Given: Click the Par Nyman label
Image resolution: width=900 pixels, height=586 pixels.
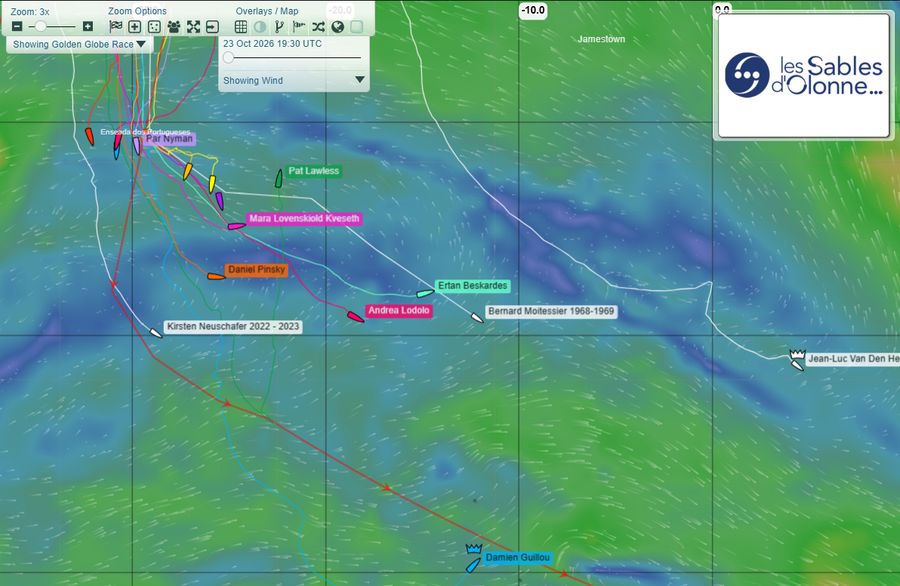Looking at the screenshot, I should pos(169,139).
